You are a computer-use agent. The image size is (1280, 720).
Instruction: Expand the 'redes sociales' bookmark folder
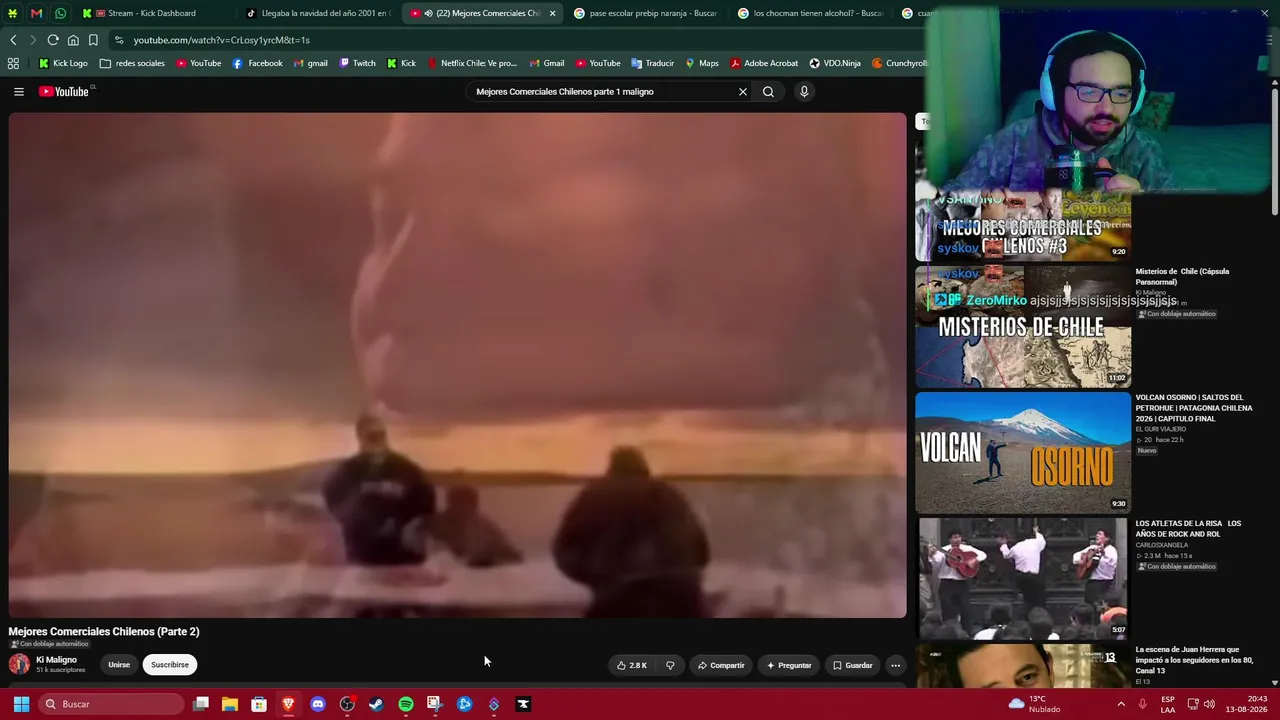132,63
